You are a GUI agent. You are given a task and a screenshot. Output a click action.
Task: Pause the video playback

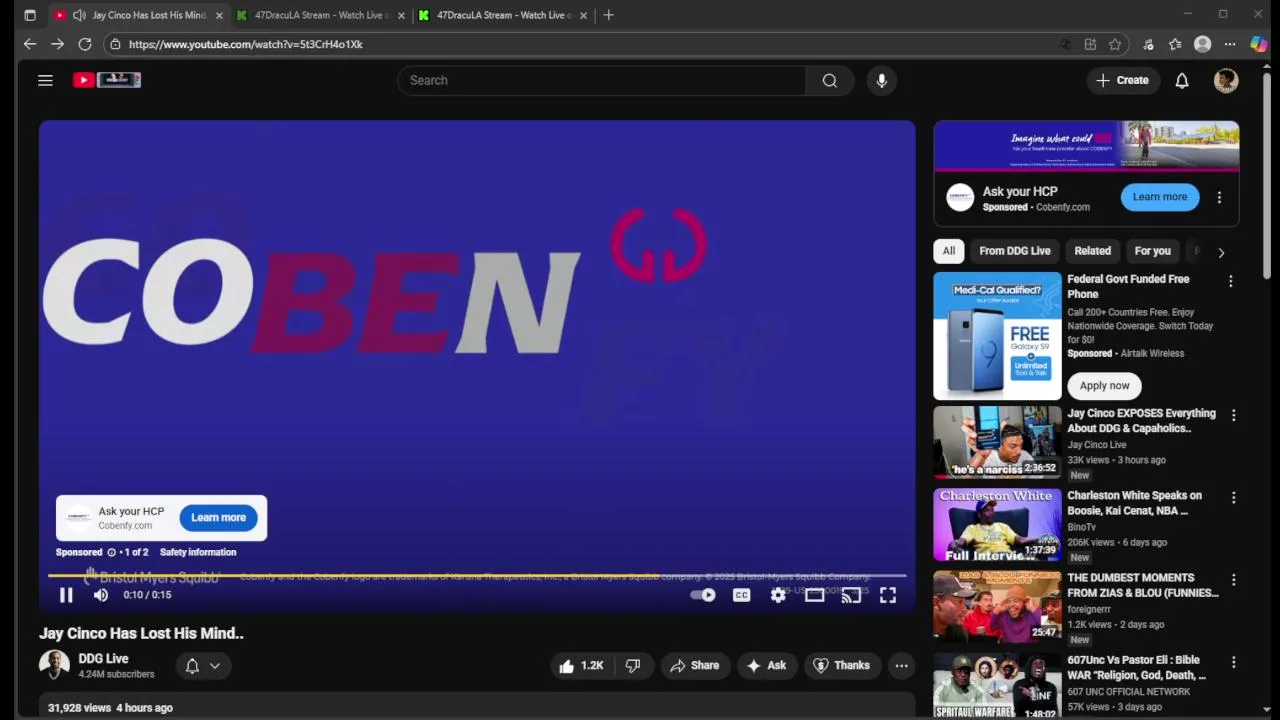point(66,595)
